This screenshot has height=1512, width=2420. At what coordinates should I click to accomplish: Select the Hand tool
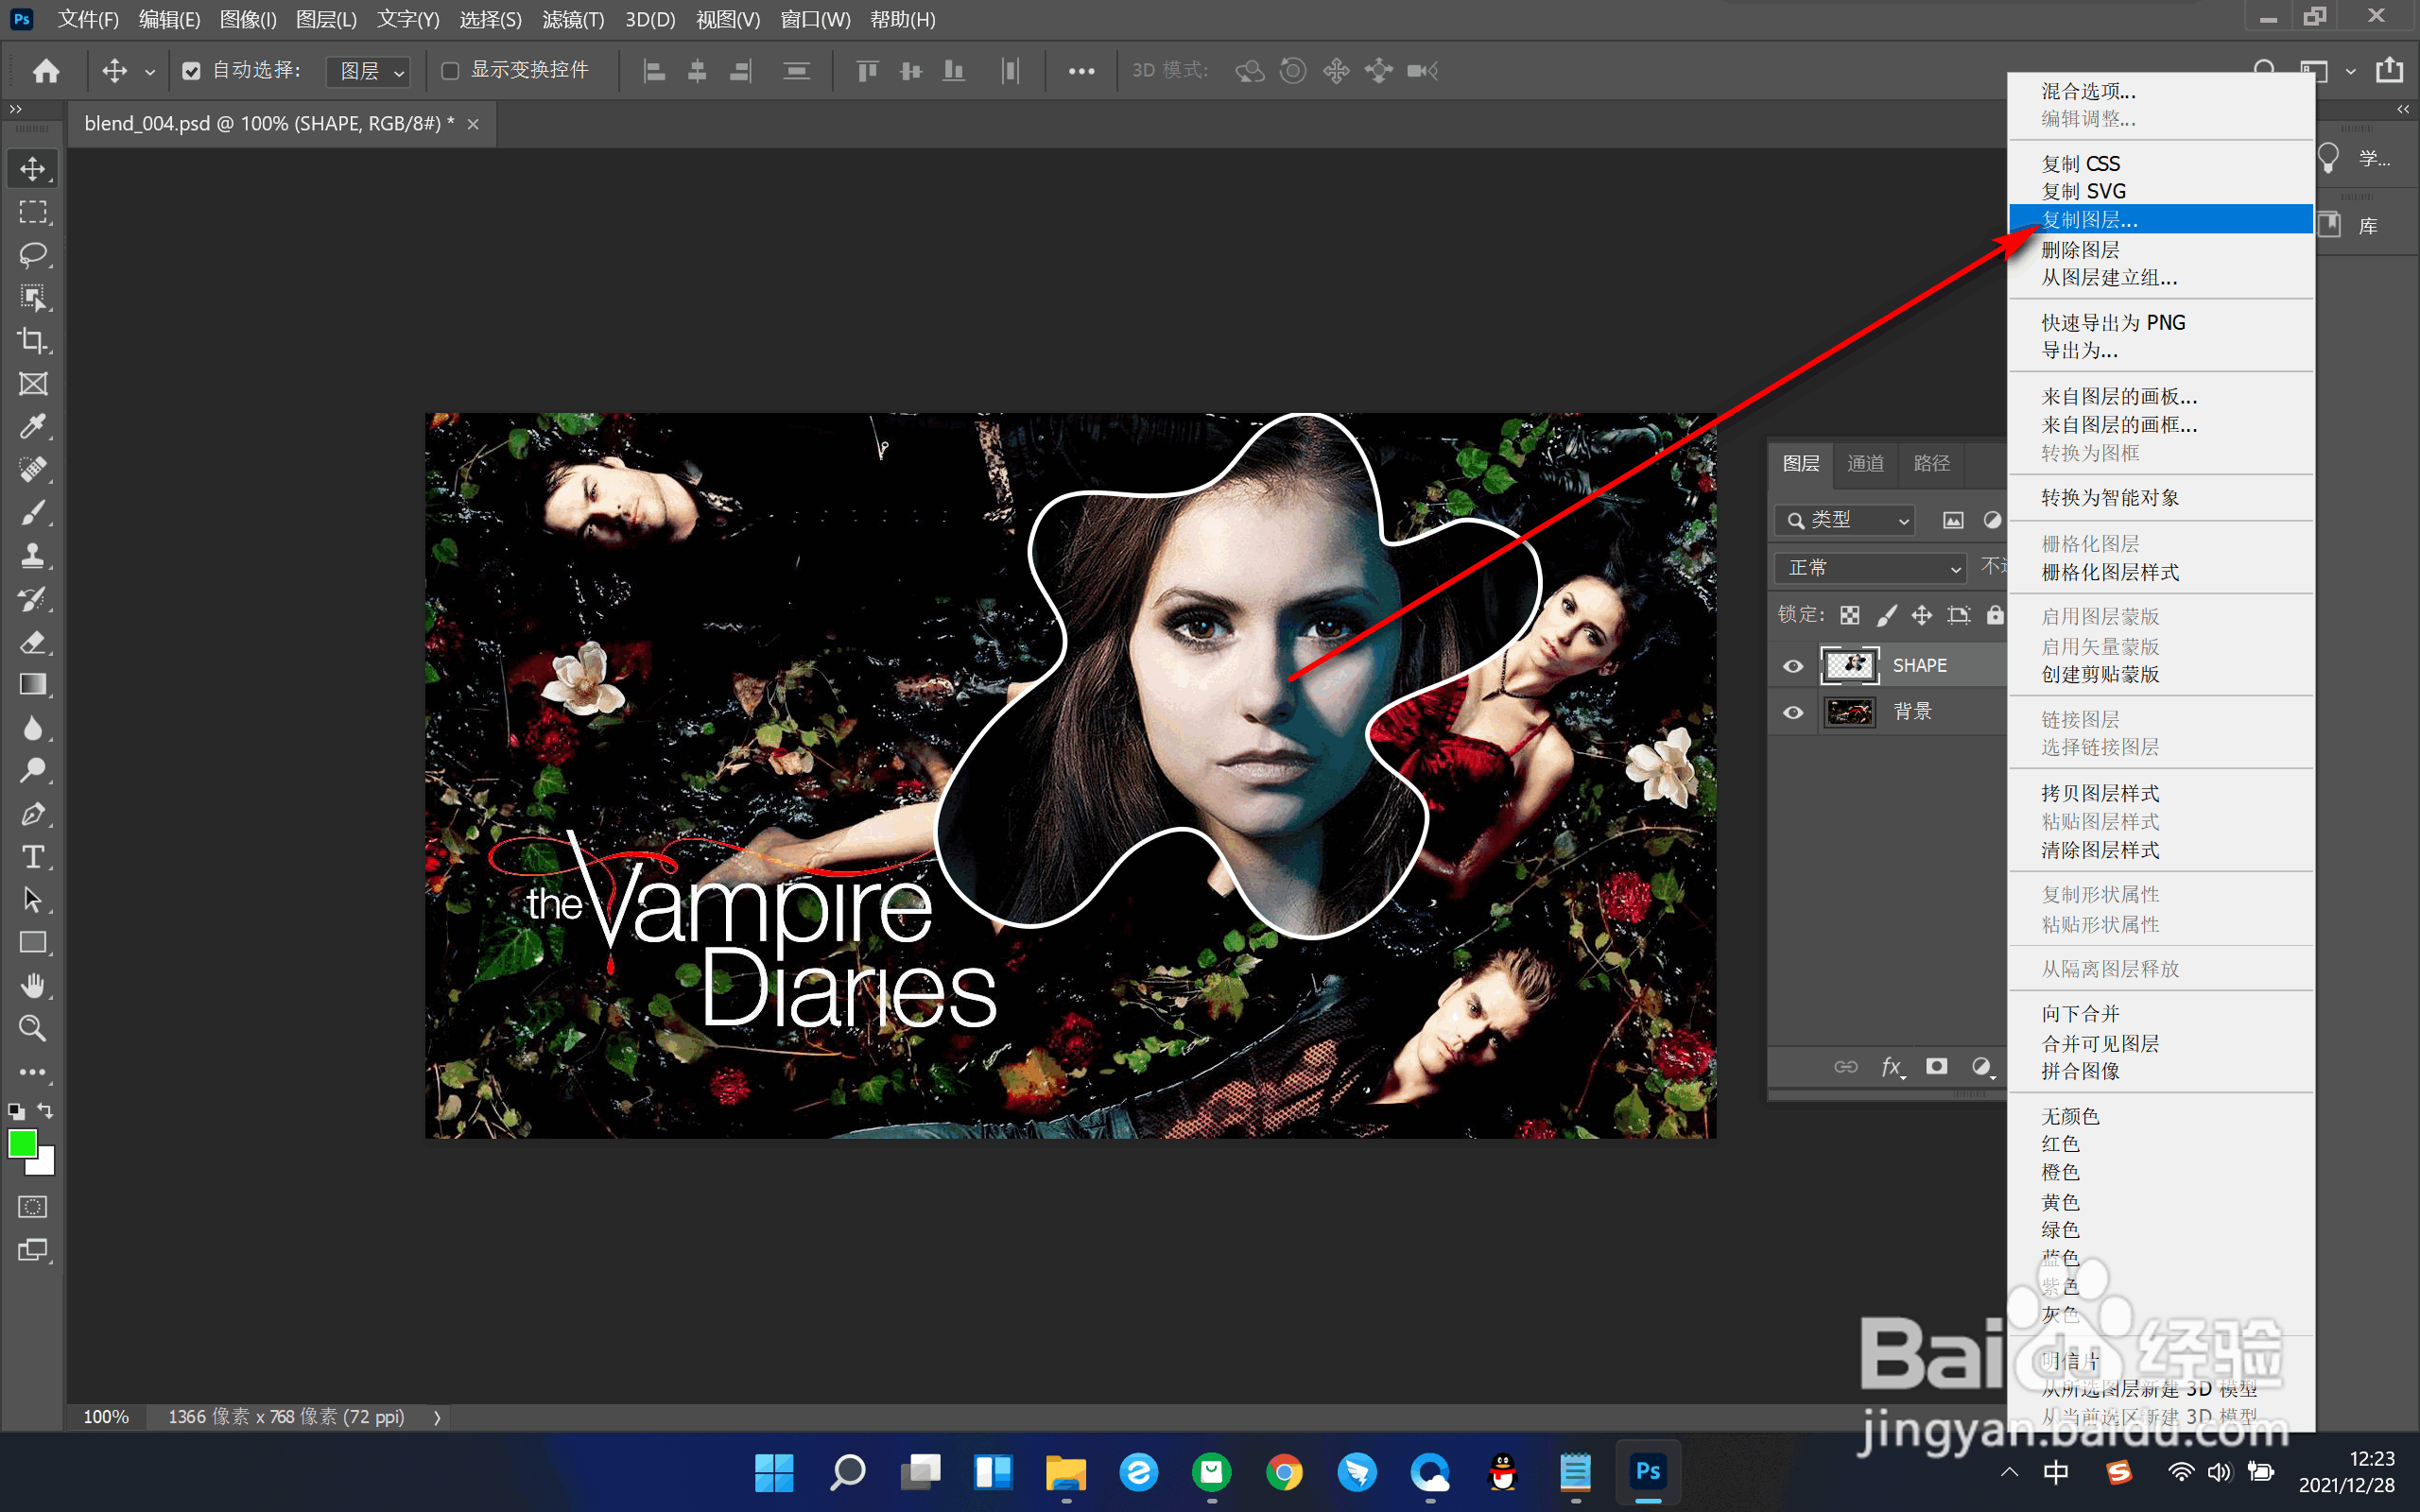click(32, 986)
